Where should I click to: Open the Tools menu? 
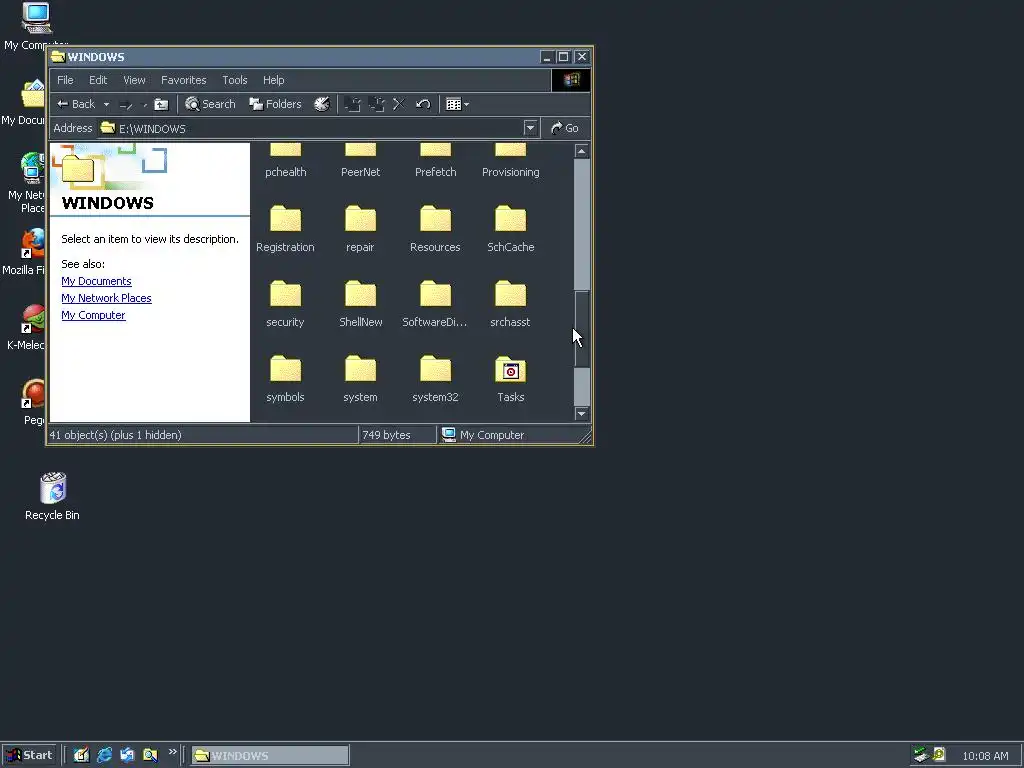[234, 80]
